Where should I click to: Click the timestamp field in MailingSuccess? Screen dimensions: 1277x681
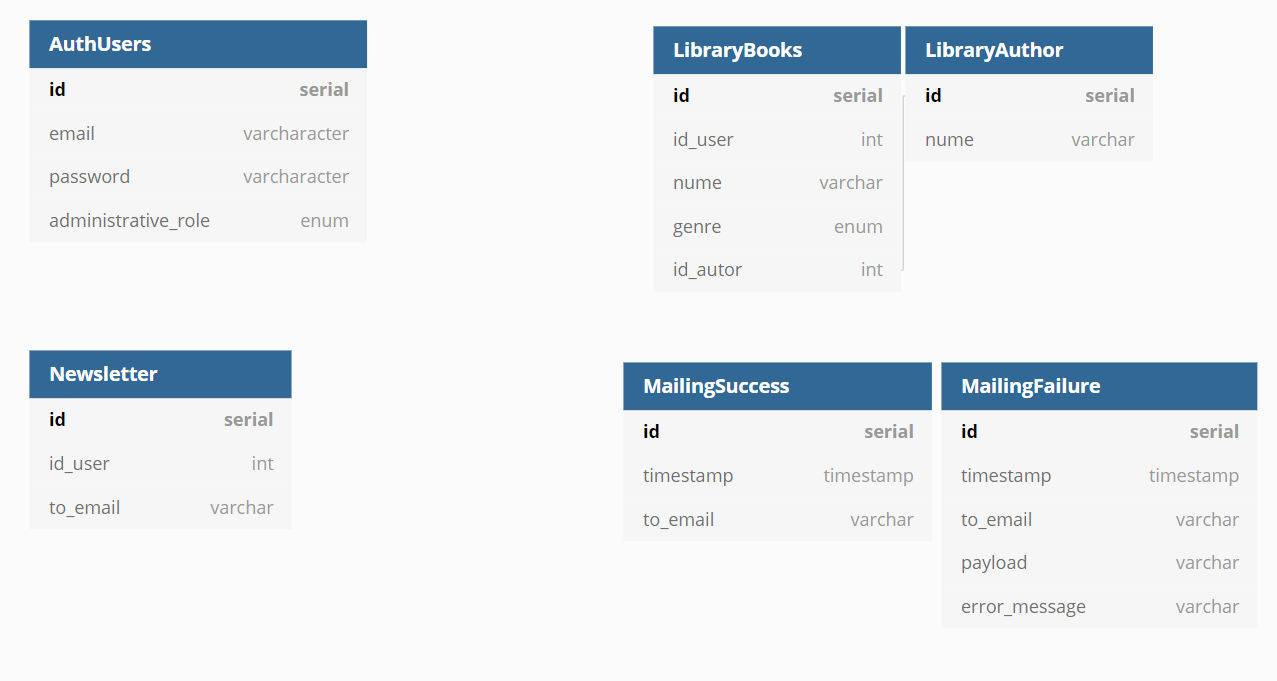[777, 475]
